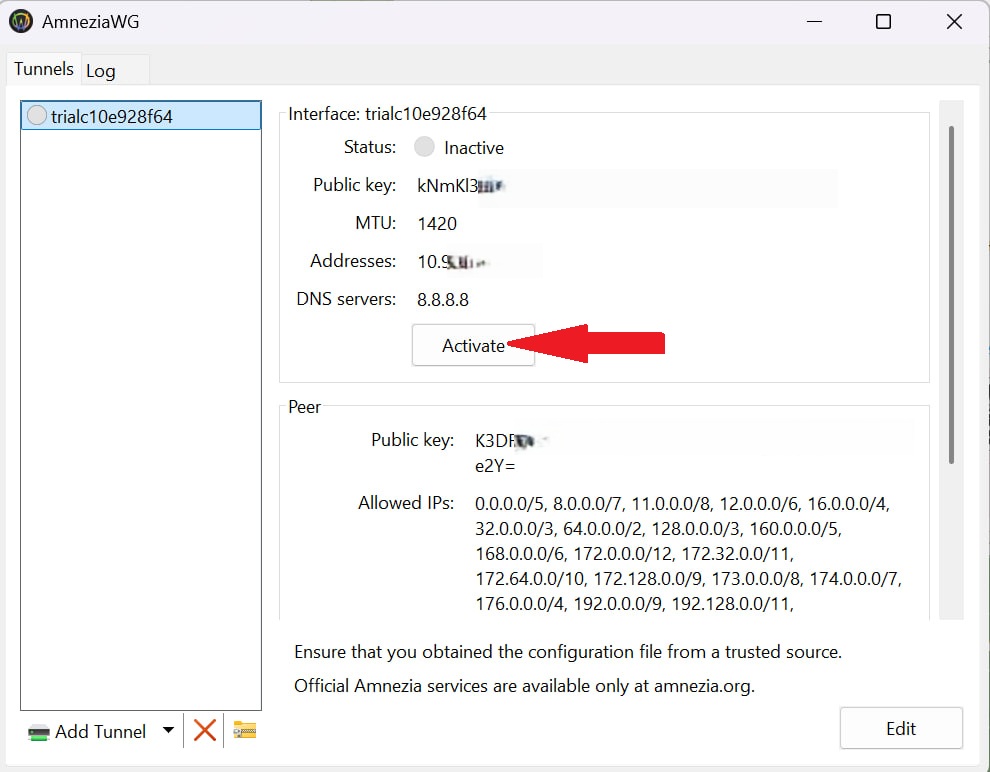Close the AmneziaWG window
This screenshot has width=990, height=772.
coord(954,21)
